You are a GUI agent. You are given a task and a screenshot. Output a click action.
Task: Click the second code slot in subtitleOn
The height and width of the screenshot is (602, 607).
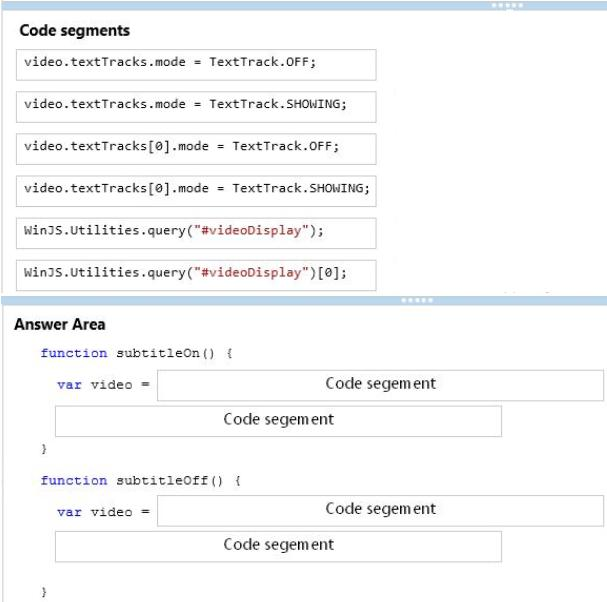click(278, 421)
